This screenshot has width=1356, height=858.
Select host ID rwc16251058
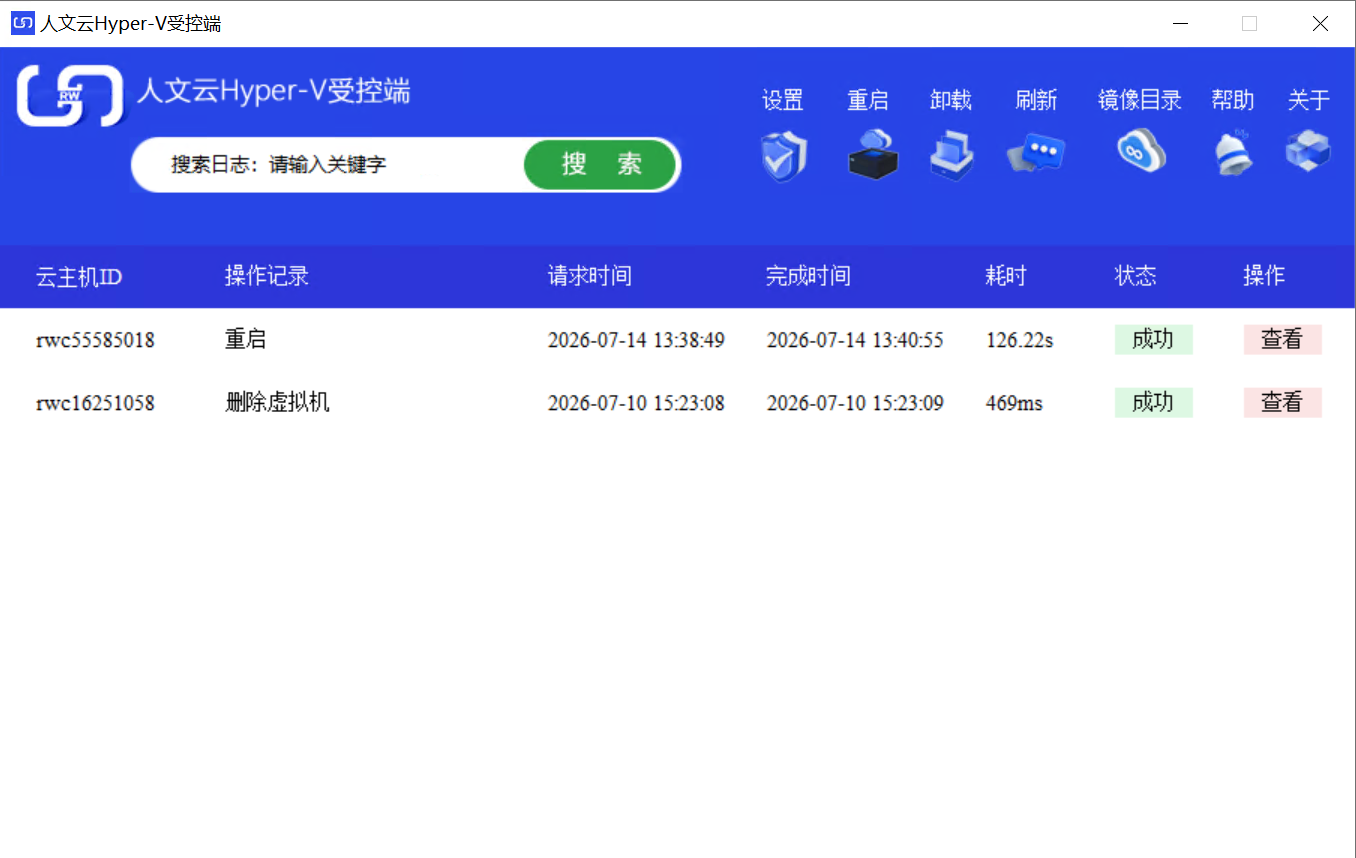(x=95, y=403)
